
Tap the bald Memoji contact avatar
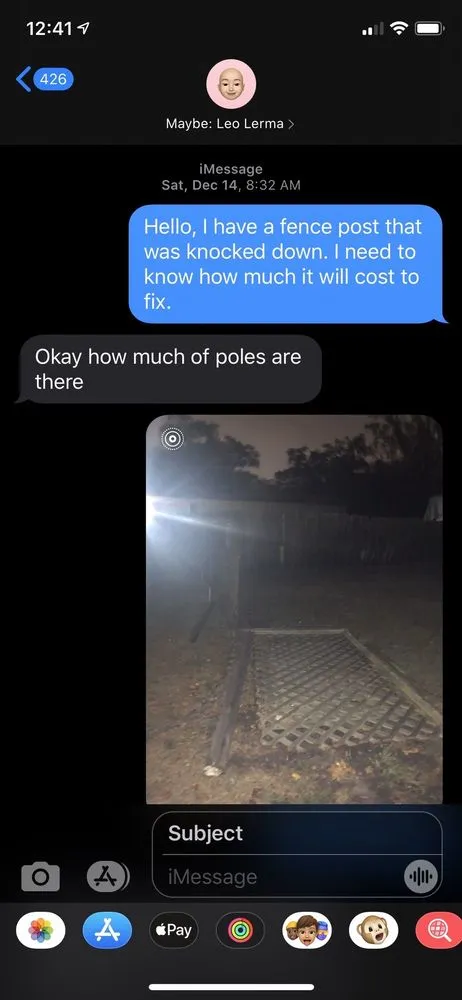pos(231,84)
